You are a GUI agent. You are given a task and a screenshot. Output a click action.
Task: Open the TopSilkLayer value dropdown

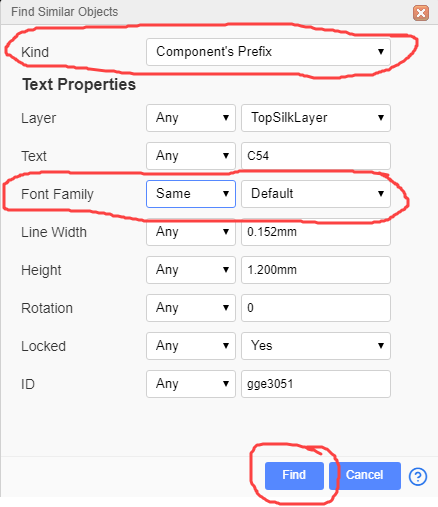316,118
